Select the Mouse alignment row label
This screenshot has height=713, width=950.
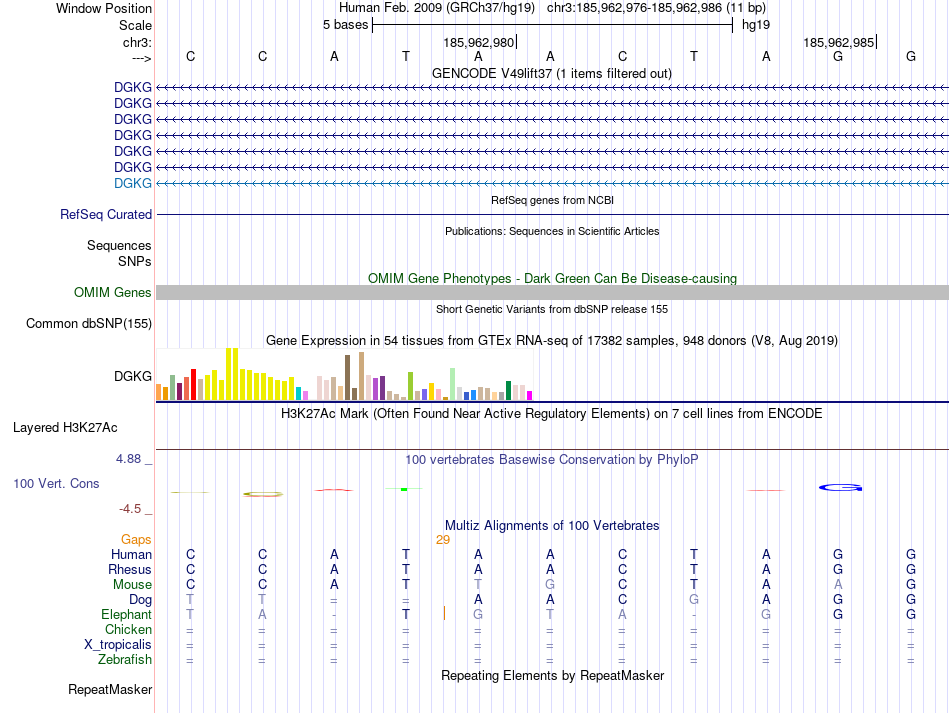(x=132, y=585)
